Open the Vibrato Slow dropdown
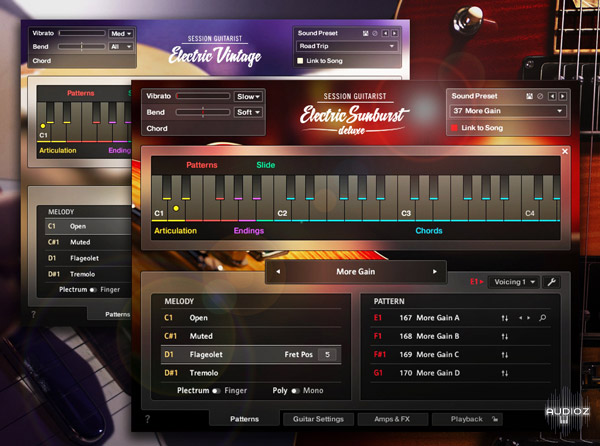600x446 pixels. tap(247, 96)
